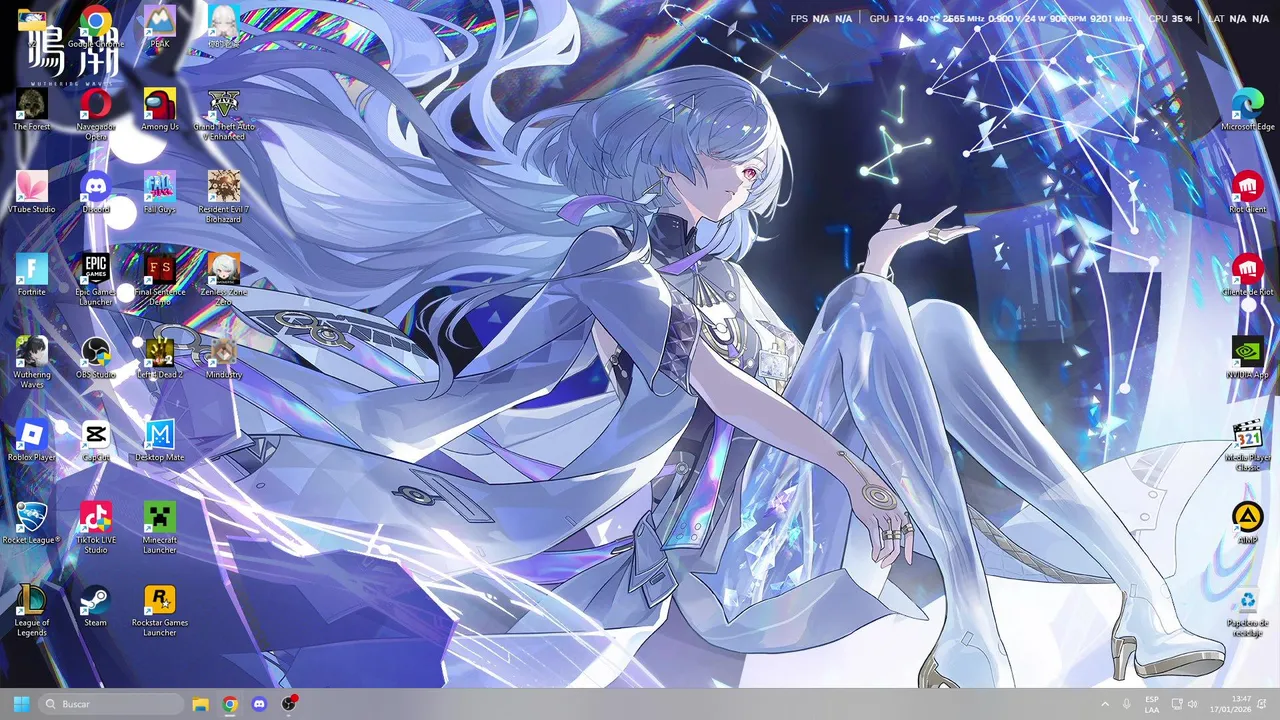Open the Google Chrome desktop shortcut

[96, 26]
